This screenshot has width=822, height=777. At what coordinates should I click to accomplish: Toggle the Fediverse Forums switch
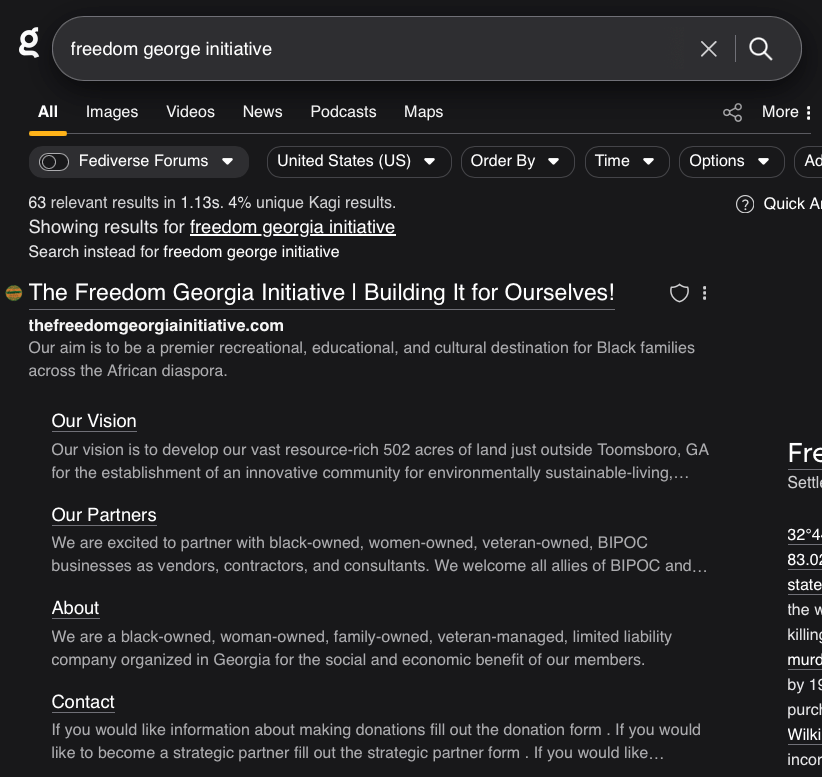pos(54,161)
